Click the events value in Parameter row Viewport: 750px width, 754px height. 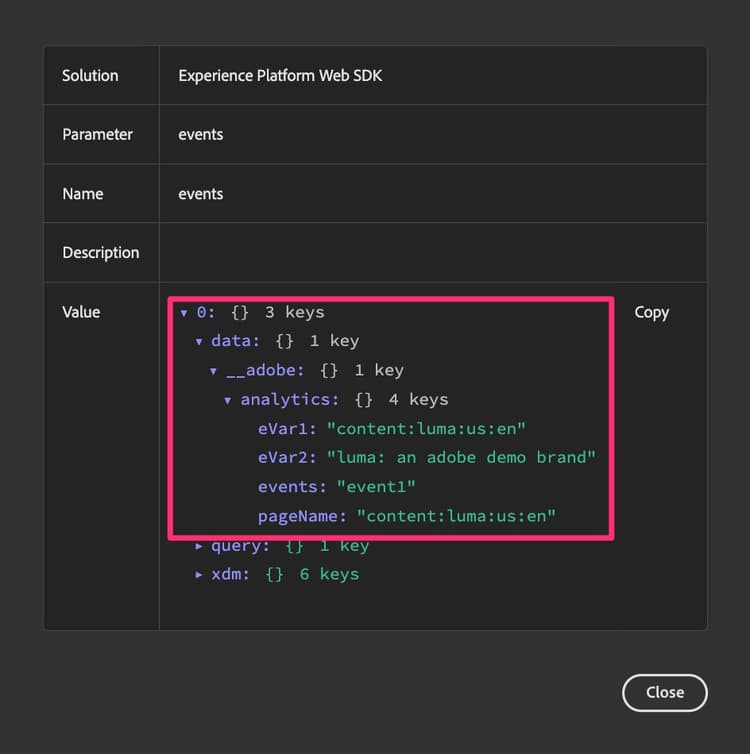click(x=200, y=135)
